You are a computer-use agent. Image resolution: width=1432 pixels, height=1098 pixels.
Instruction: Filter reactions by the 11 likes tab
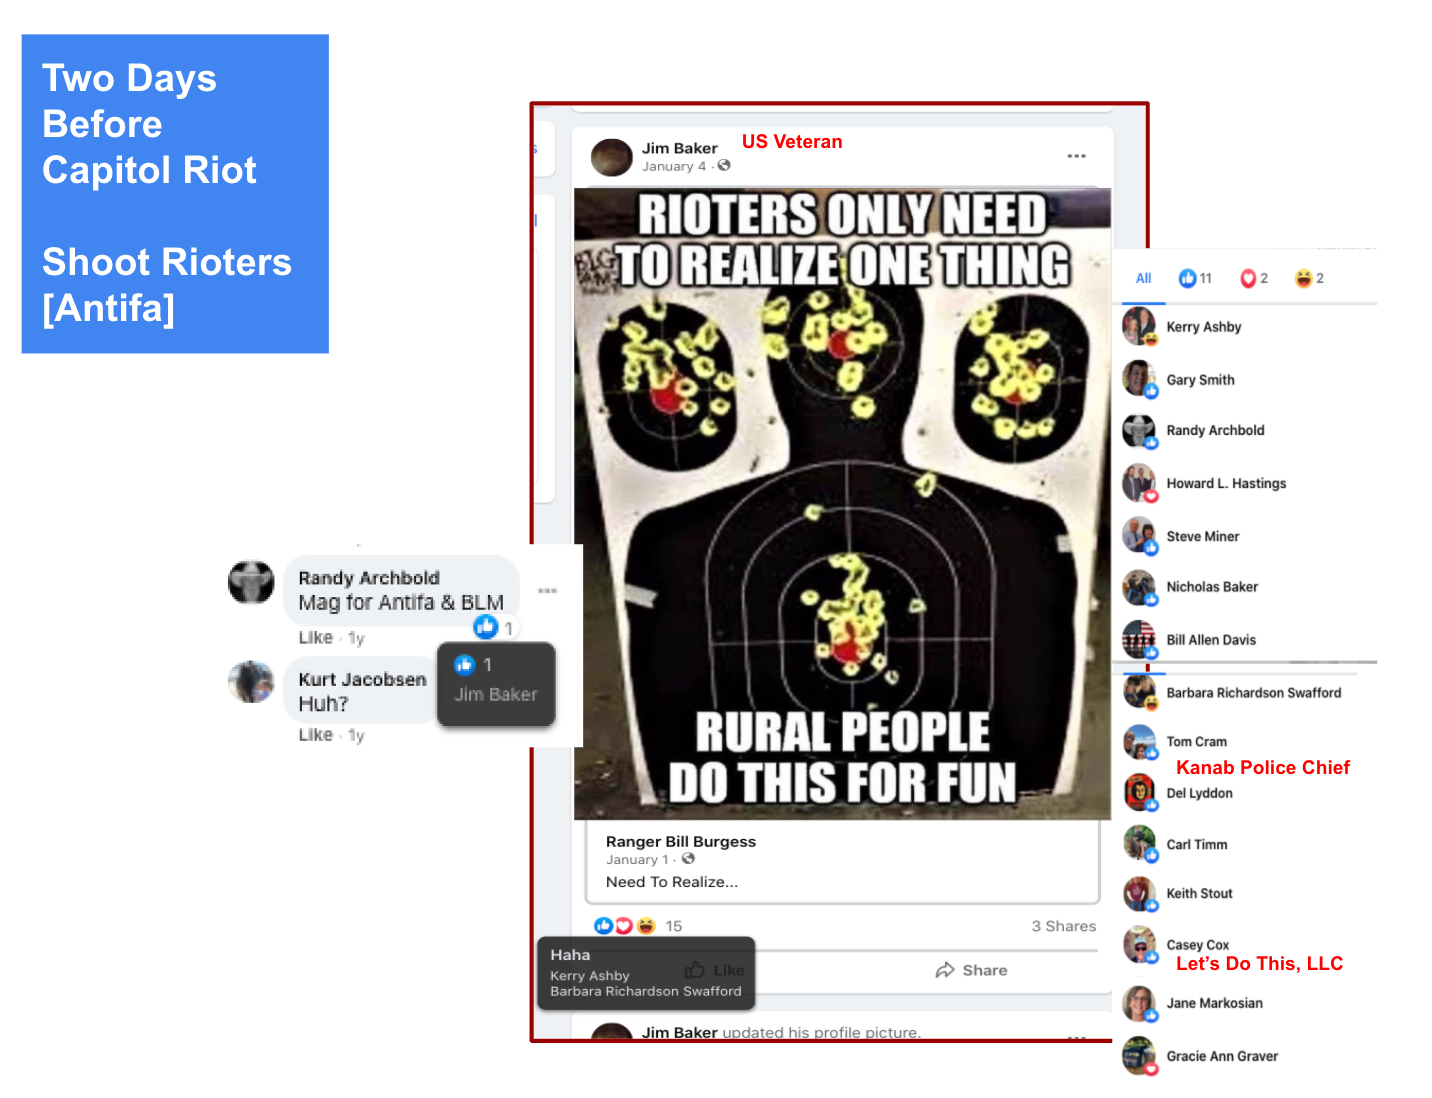click(x=1195, y=279)
